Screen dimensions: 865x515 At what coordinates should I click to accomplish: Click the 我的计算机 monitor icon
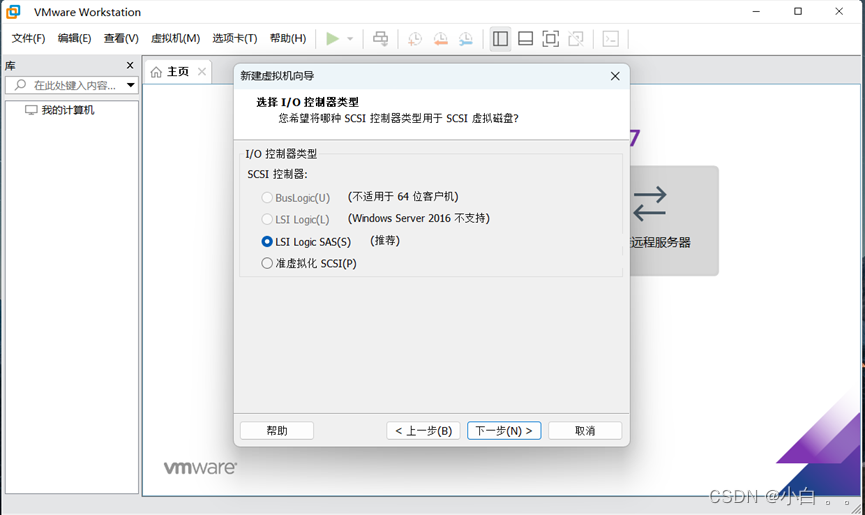(x=31, y=110)
